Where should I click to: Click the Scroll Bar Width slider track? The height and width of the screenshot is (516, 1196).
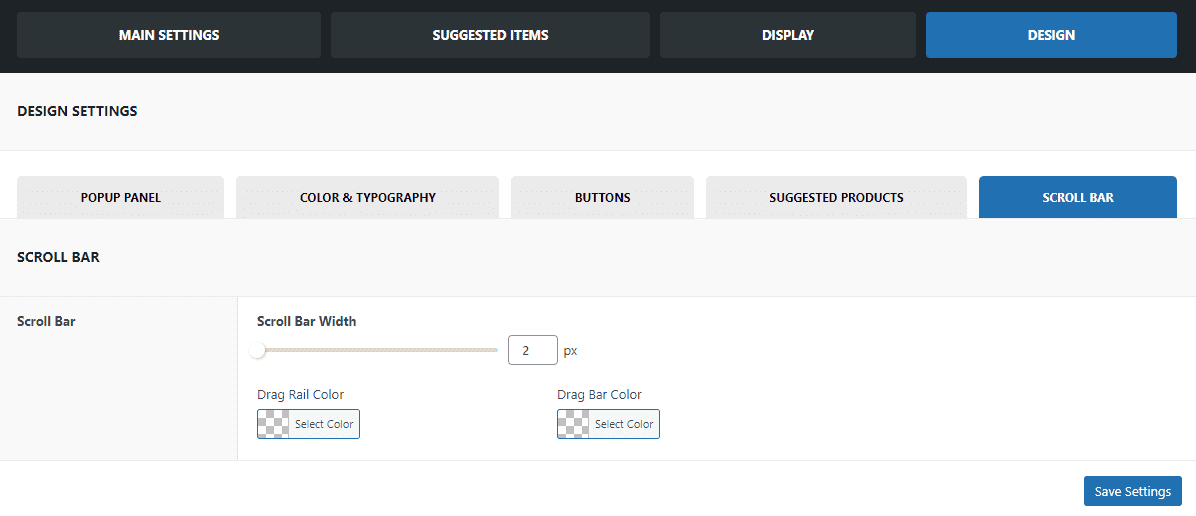point(378,350)
